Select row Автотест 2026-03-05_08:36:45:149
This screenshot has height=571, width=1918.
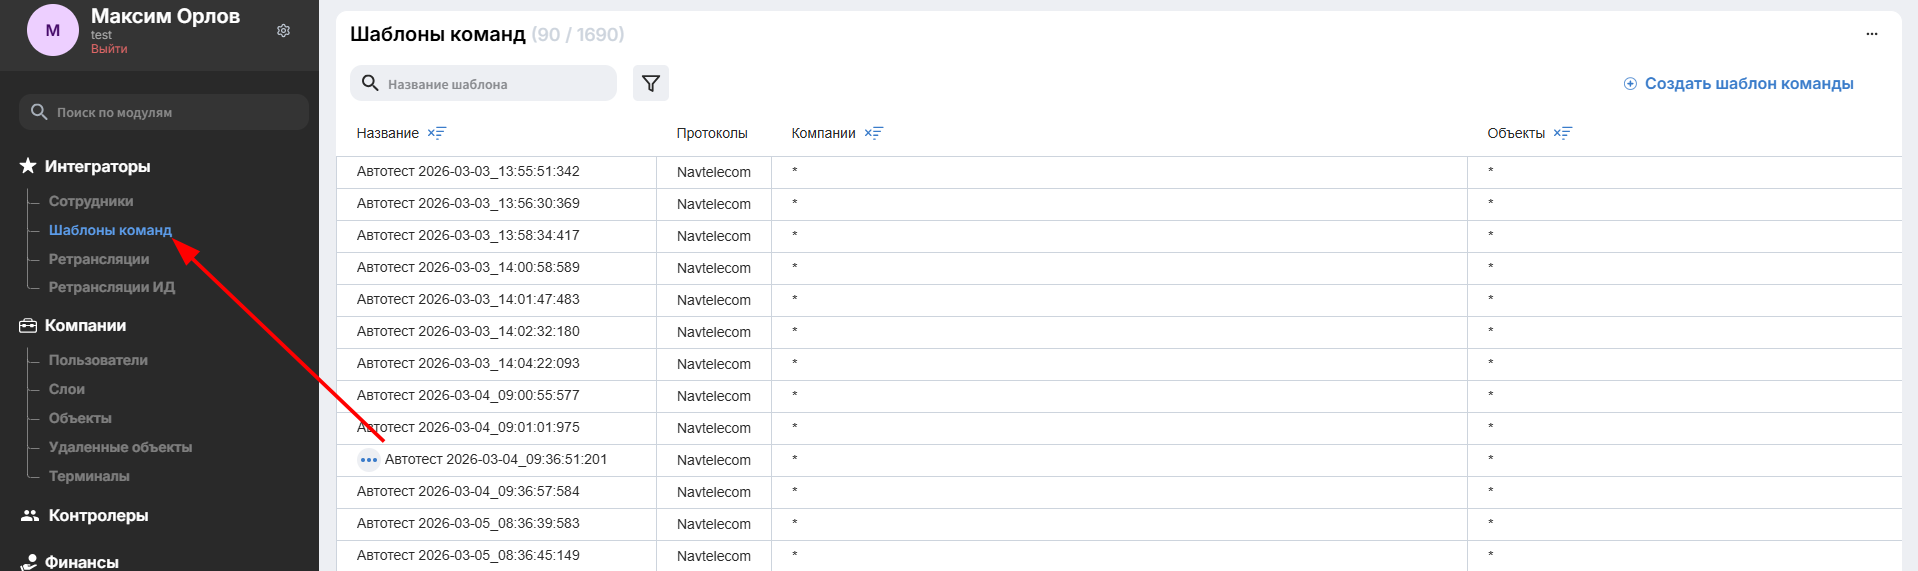1119,556
